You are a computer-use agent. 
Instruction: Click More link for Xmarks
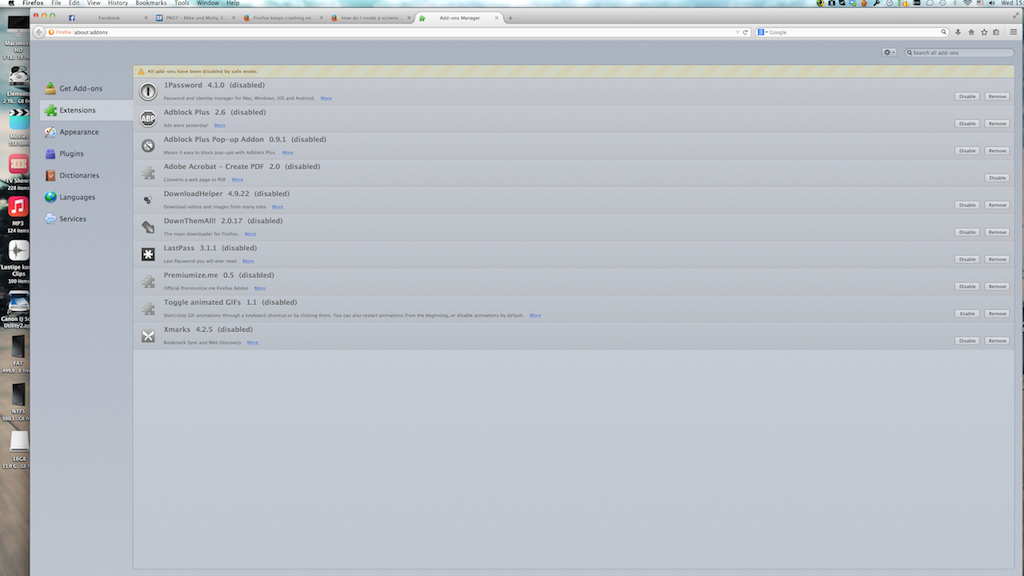coord(253,342)
